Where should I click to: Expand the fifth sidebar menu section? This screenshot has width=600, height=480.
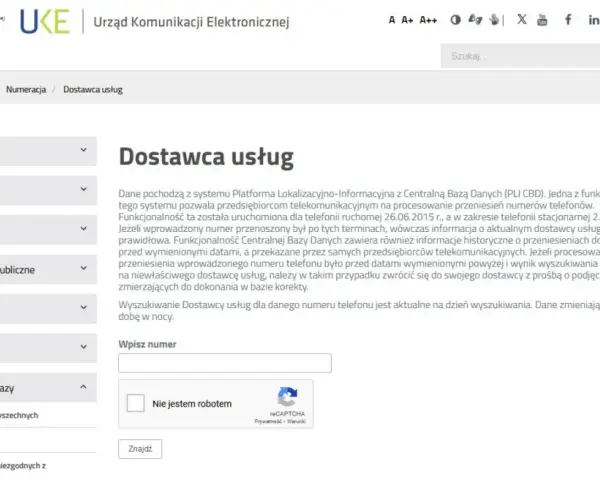coord(48,308)
